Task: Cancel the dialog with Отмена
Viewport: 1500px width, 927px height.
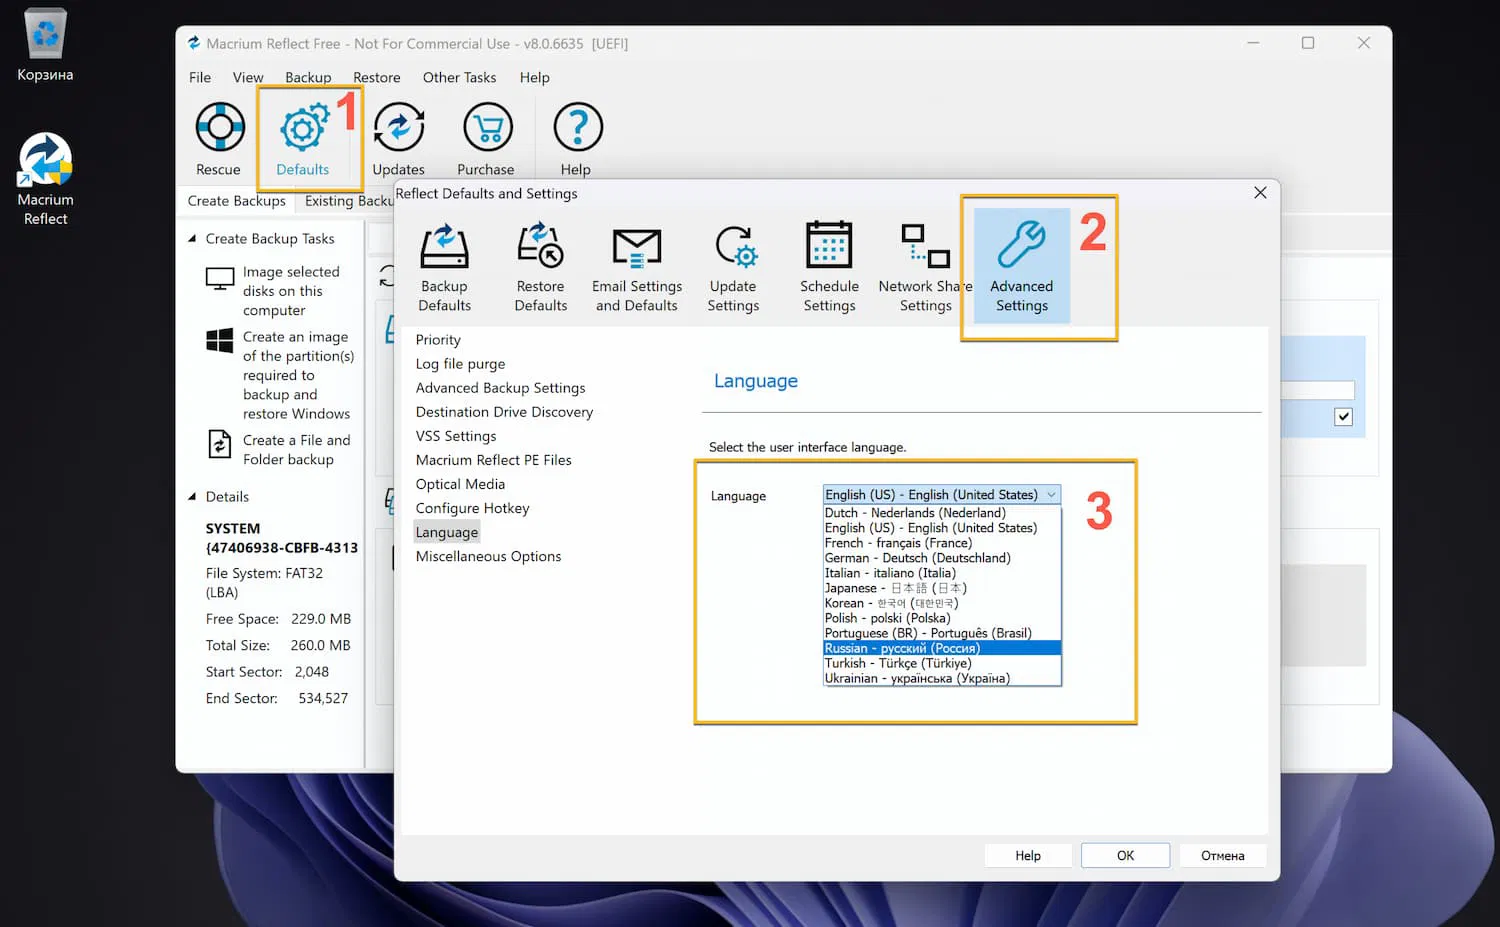Action: pyautogui.click(x=1223, y=856)
